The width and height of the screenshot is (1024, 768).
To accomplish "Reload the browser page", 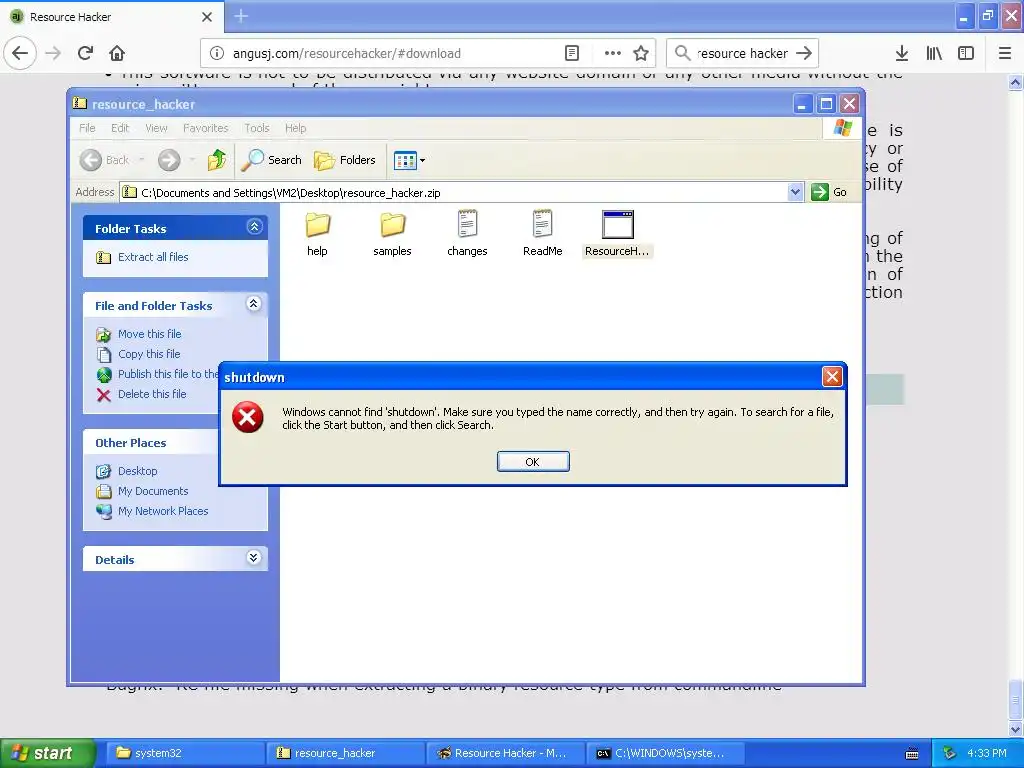I will pos(85,53).
